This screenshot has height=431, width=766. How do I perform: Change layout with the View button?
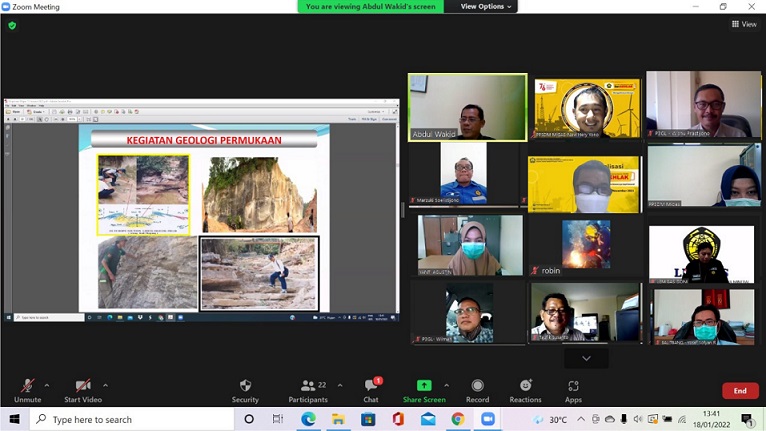point(744,24)
